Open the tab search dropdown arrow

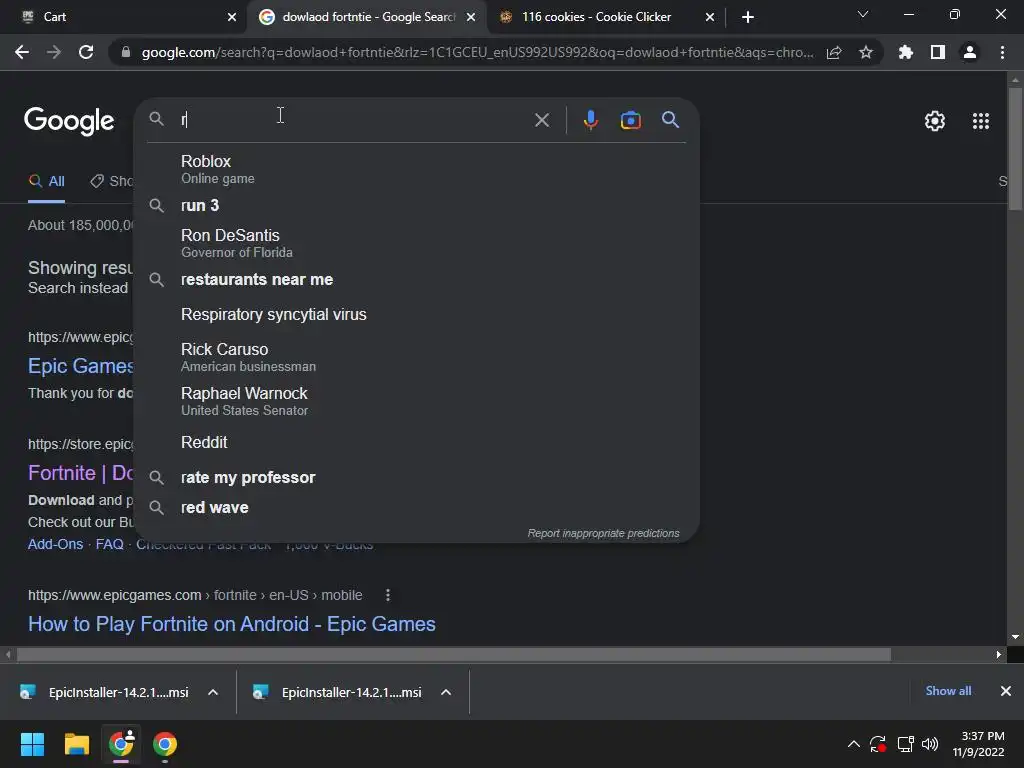point(863,14)
